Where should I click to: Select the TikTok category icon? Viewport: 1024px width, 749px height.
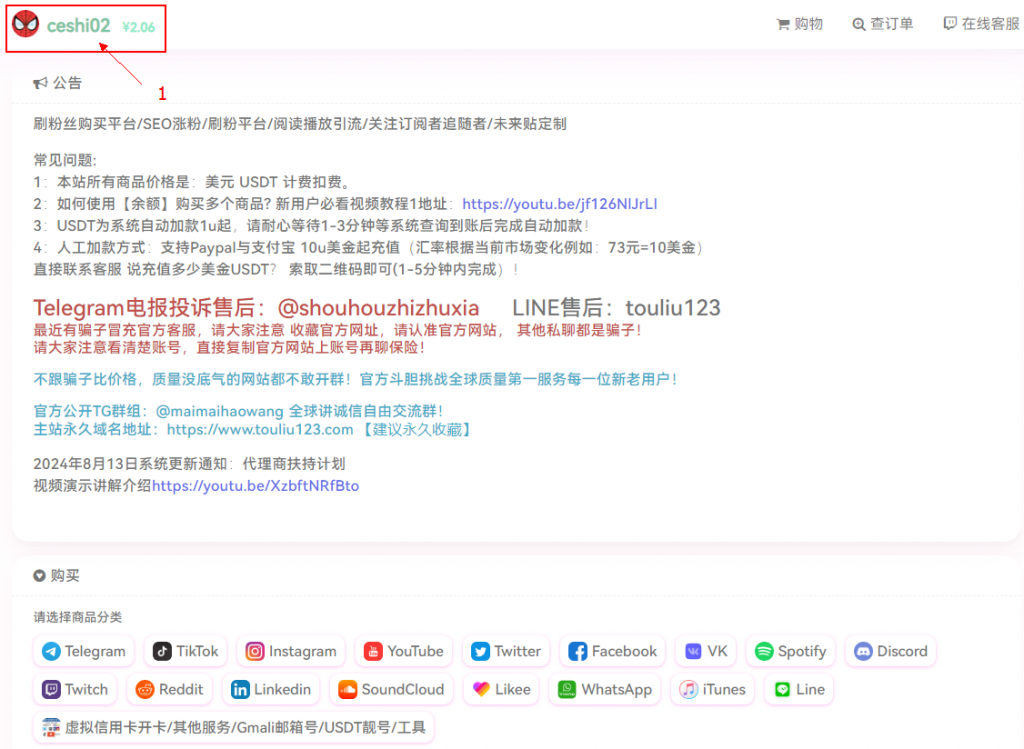pos(162,651)
